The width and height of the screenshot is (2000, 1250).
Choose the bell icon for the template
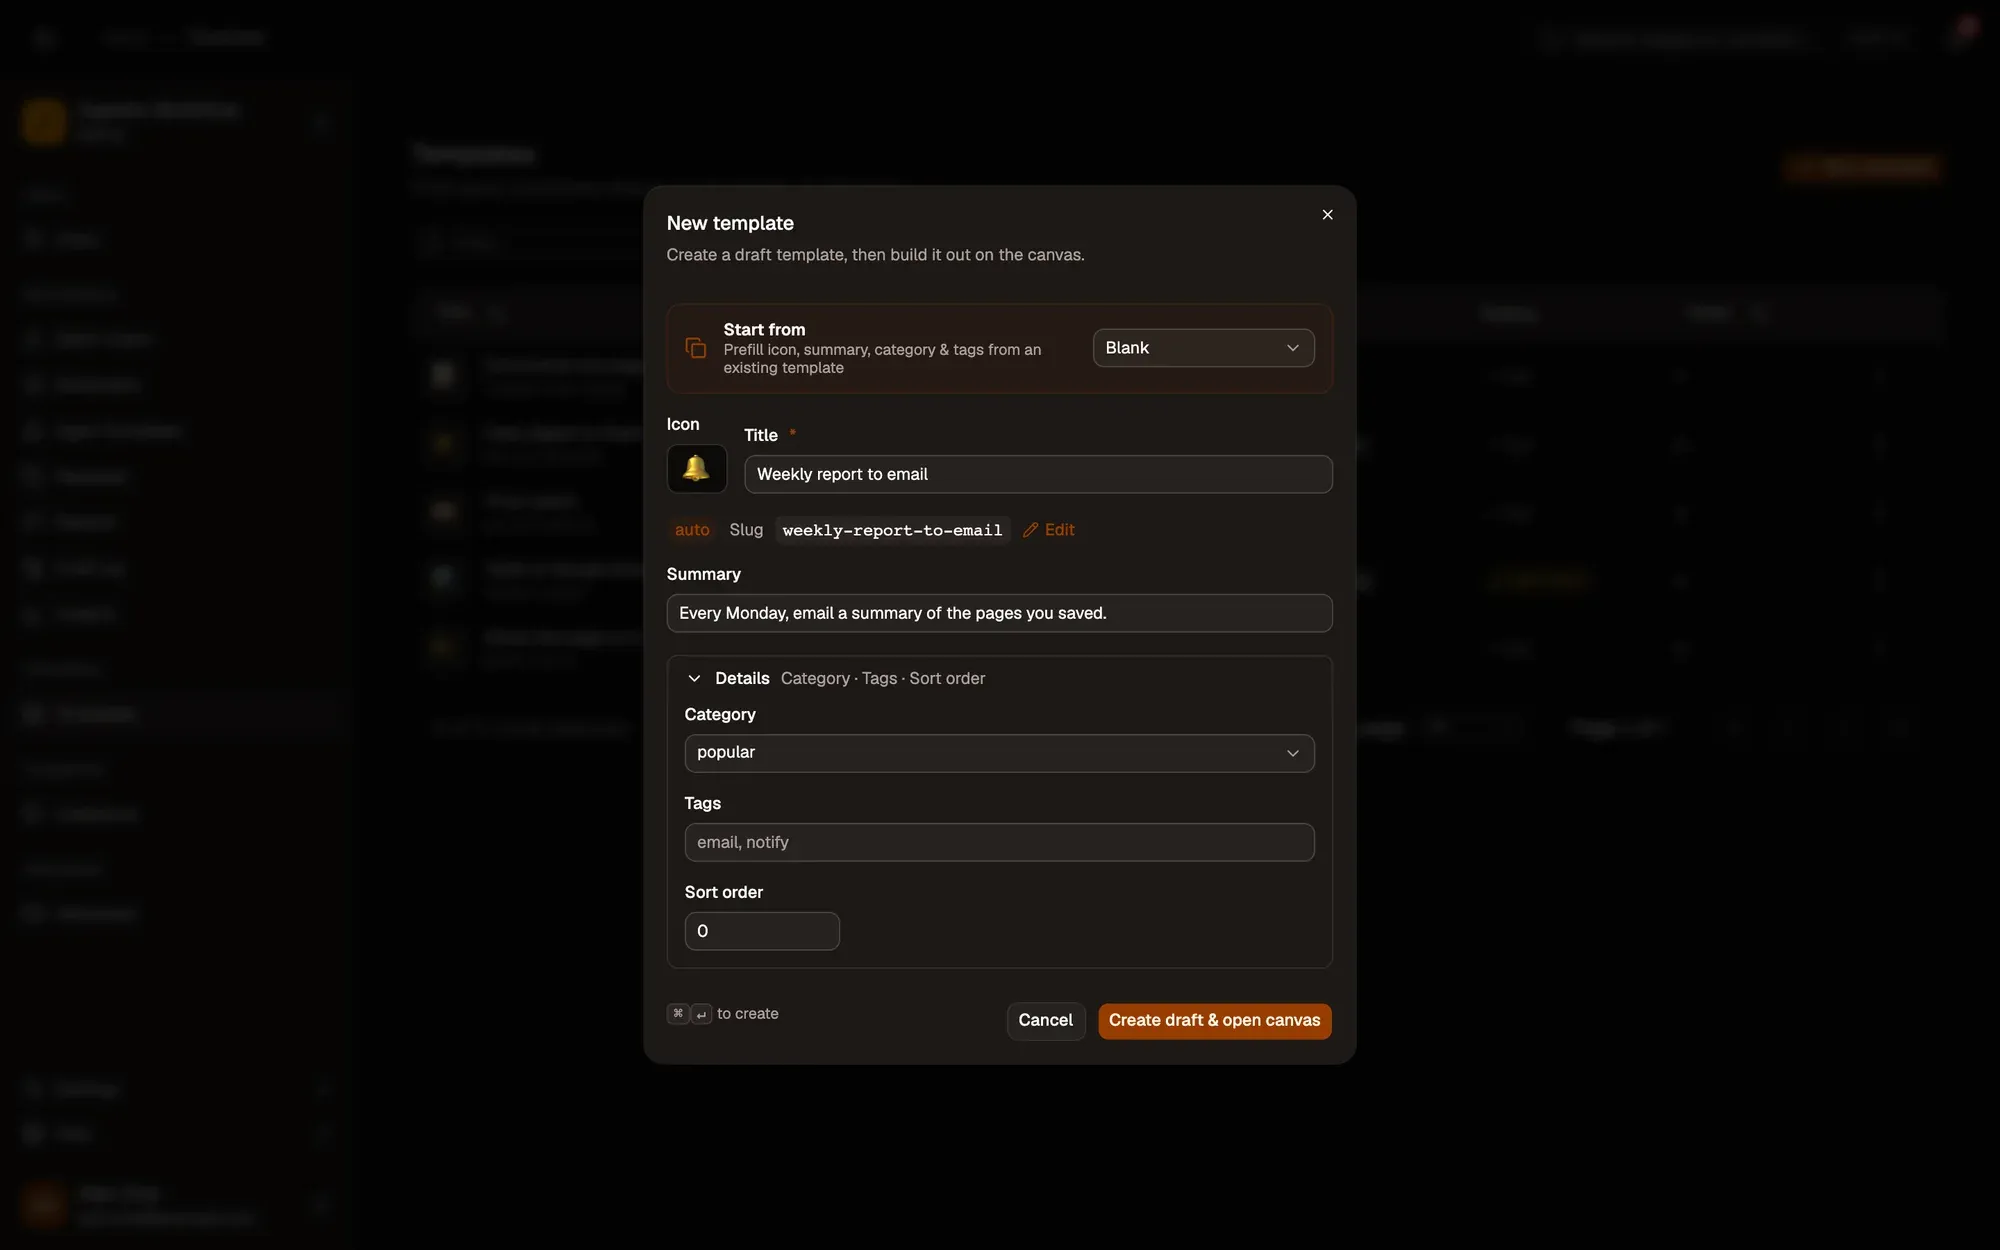[696, 468]
